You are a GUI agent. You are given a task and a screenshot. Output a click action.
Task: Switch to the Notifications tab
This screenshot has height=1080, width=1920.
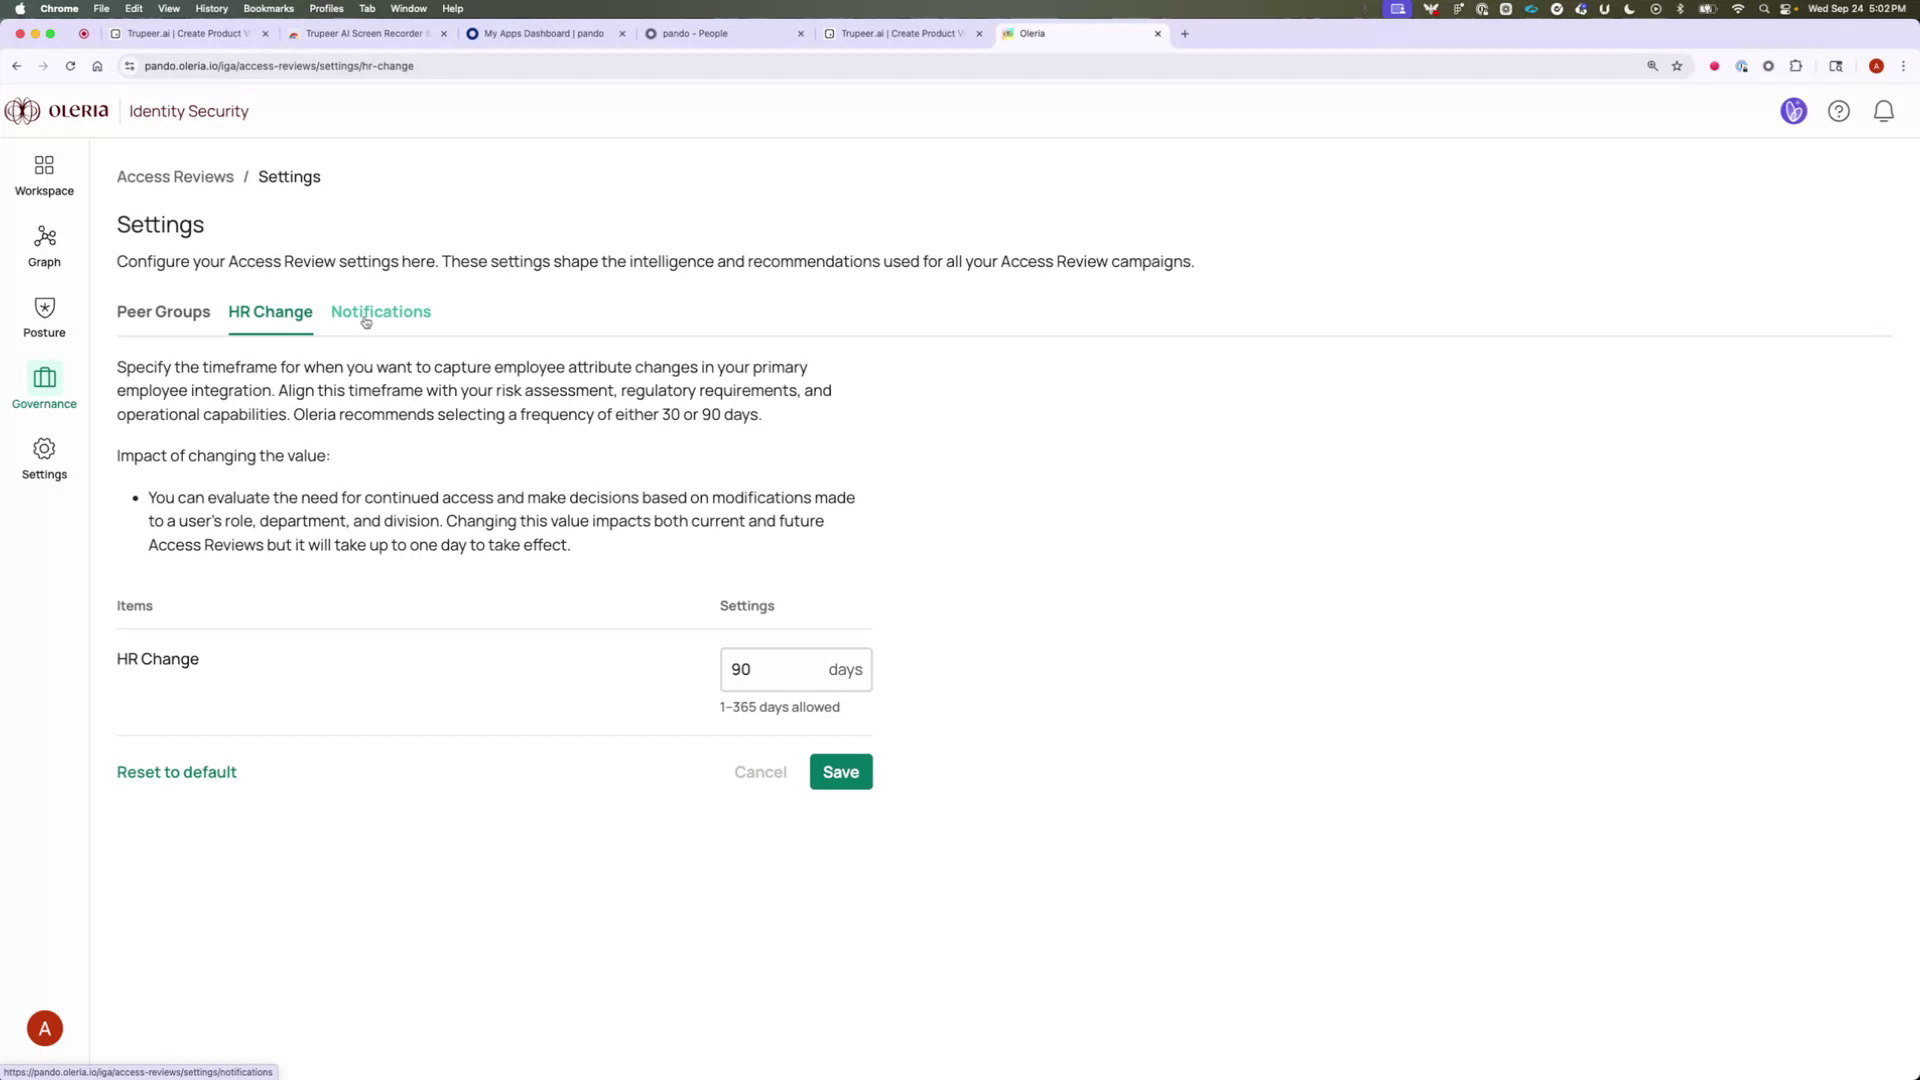tap(380, 312)
